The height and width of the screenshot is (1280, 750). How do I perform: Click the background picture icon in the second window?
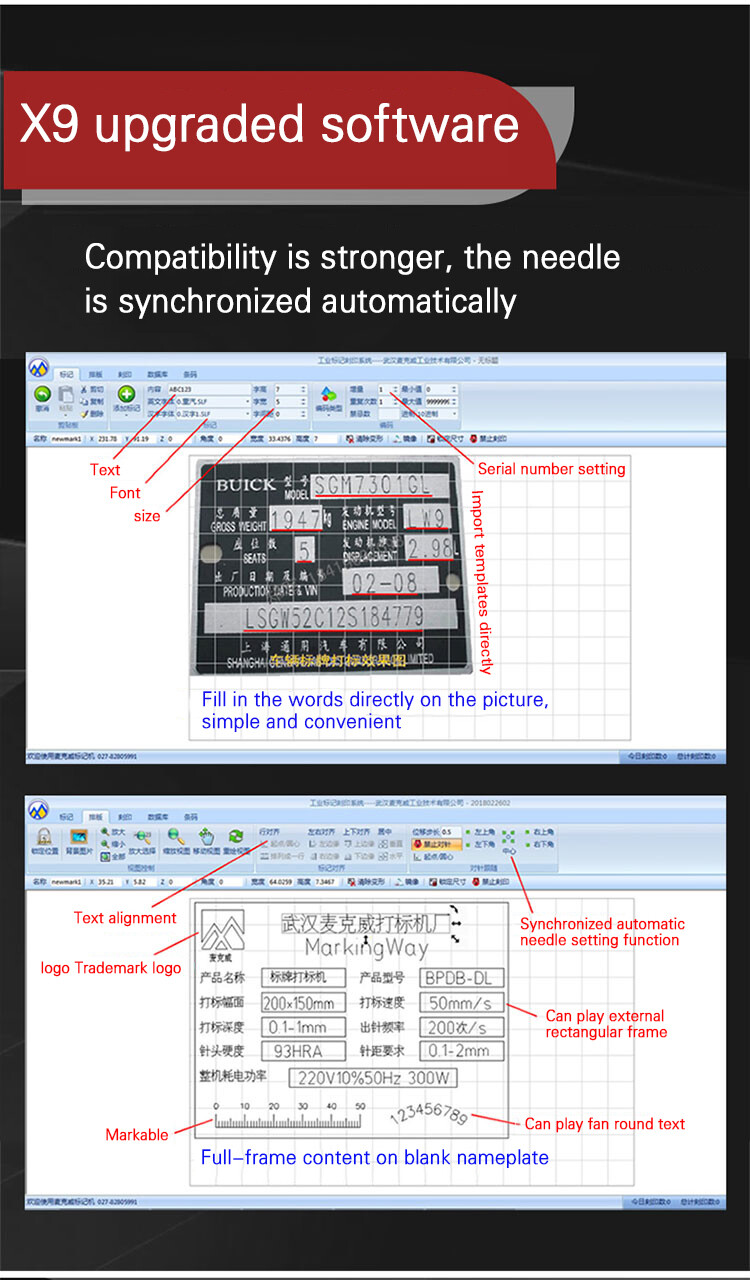(x=79, y=836)
